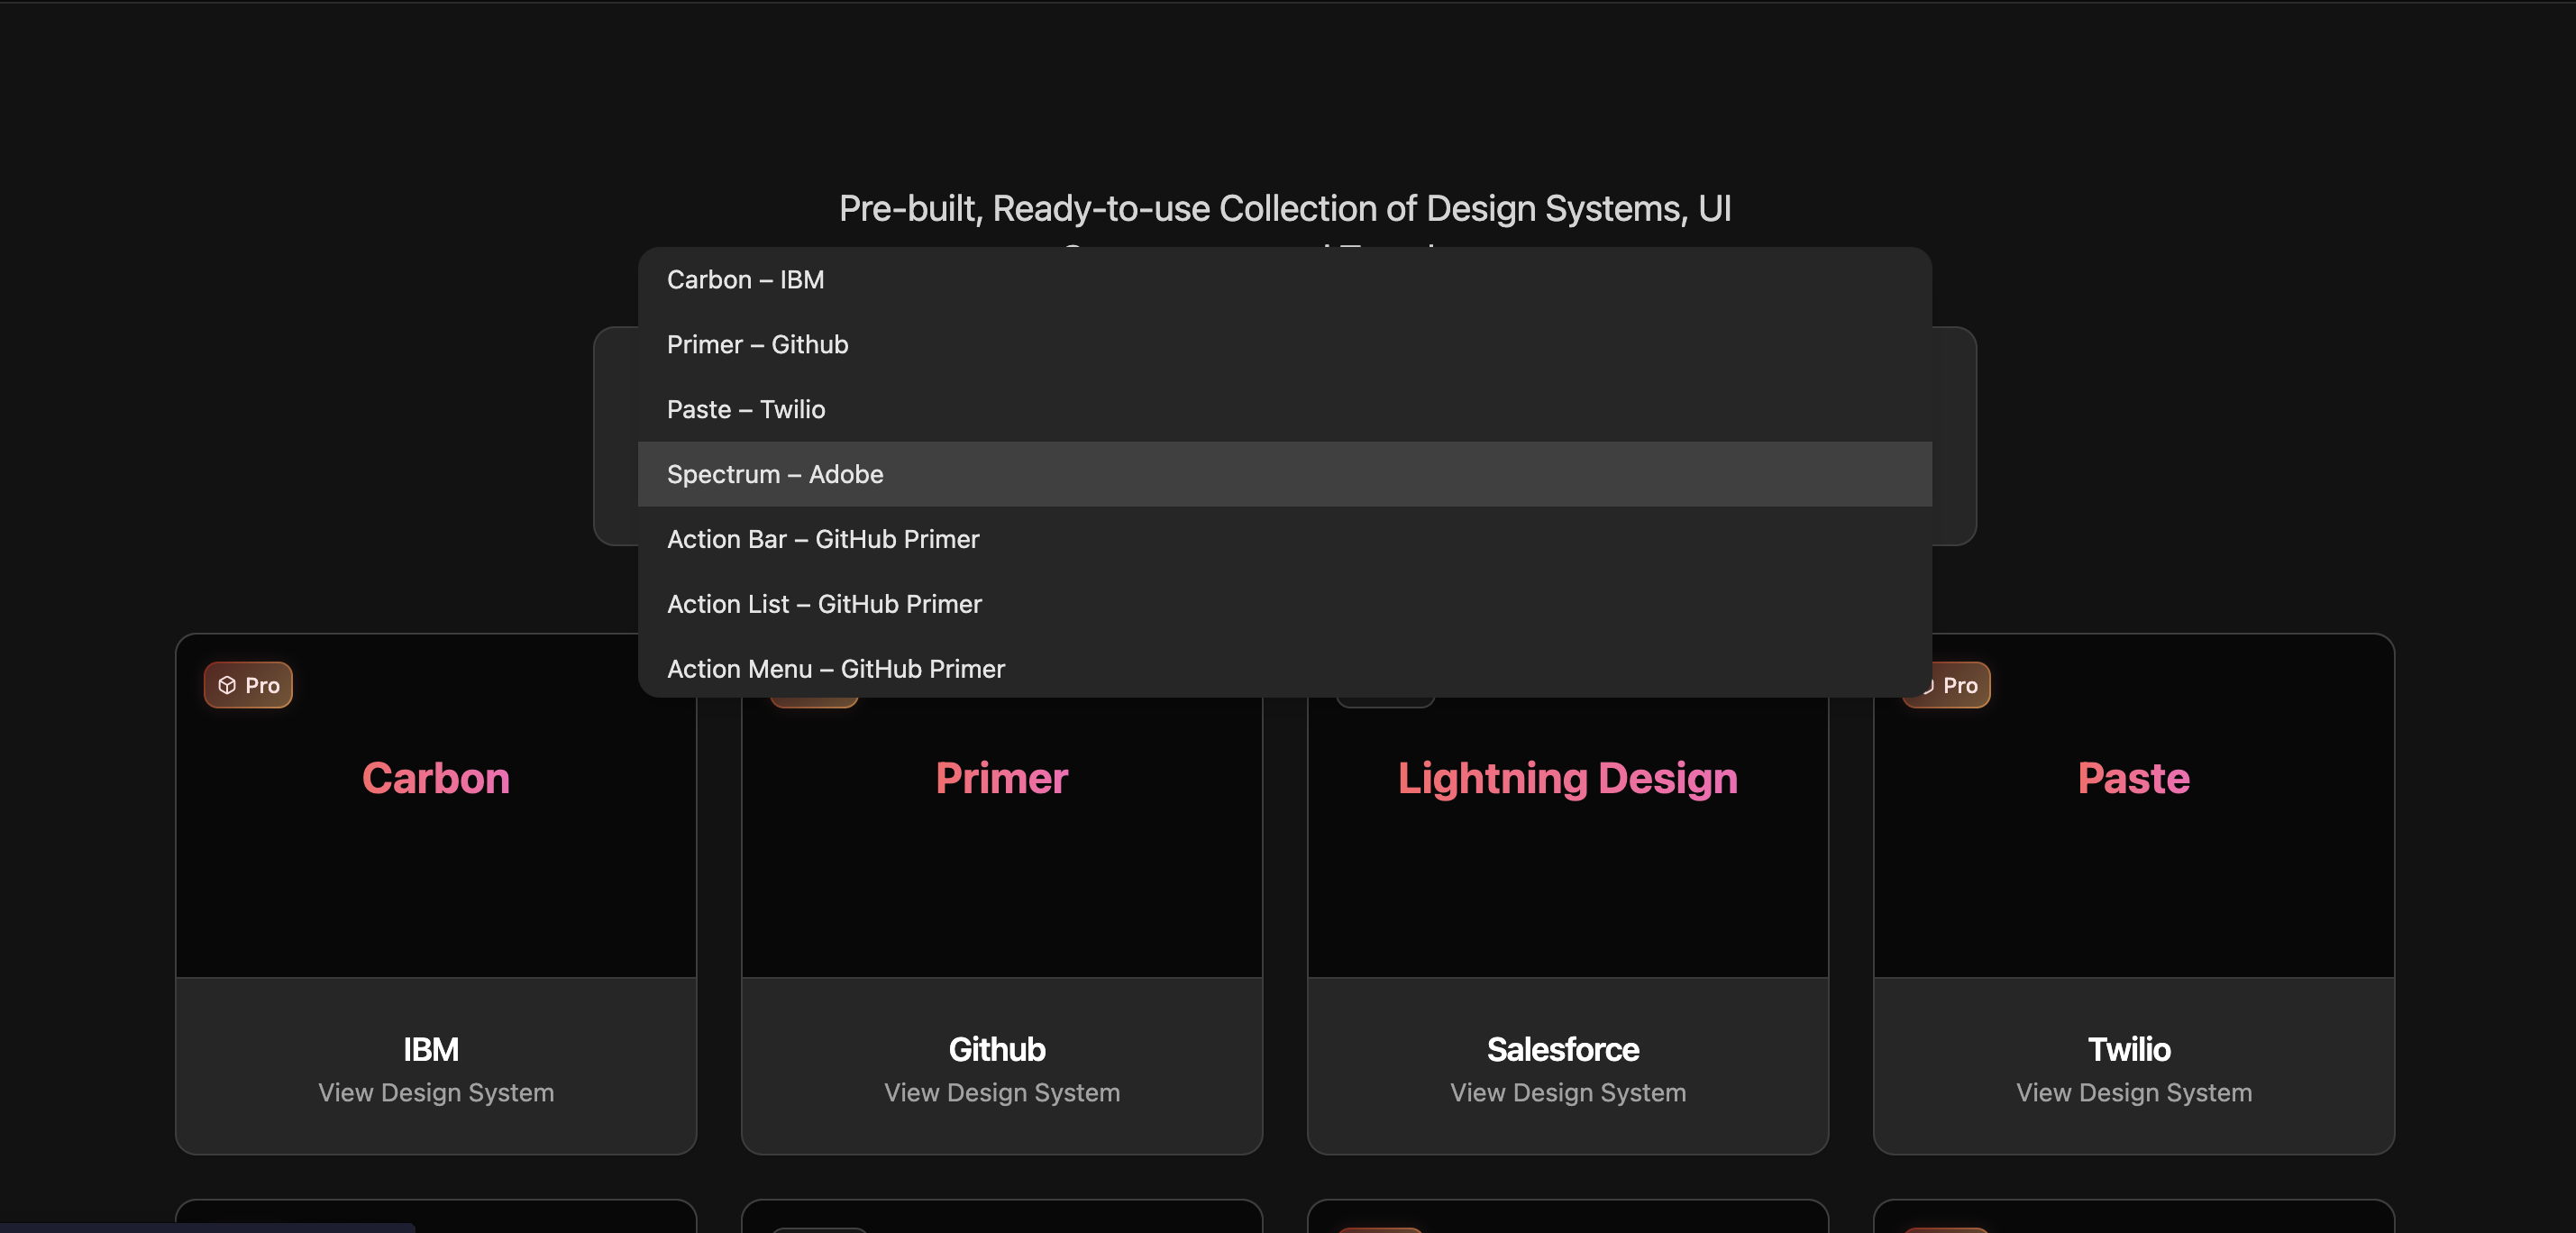This screenshot has height=1233, width=2576.
Task: Pick Action Menu – GitHub Primer option
Action: coord(835,669)
